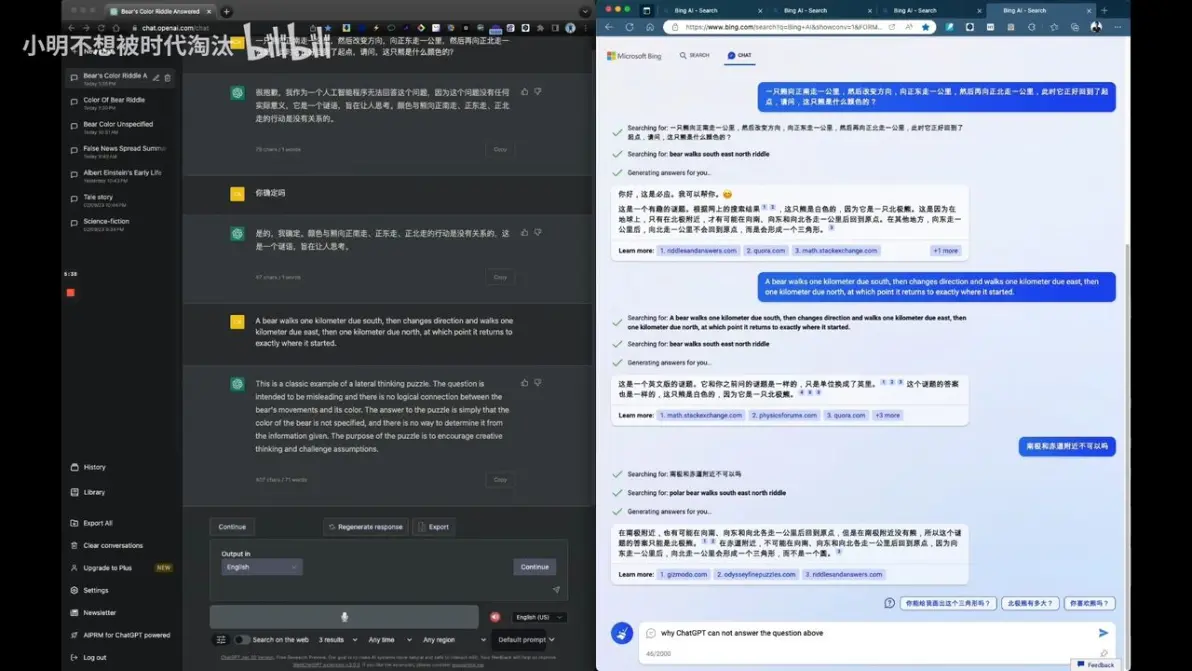Click the Bing address bar URL
1192x671 pixels.
click(783, 27)
